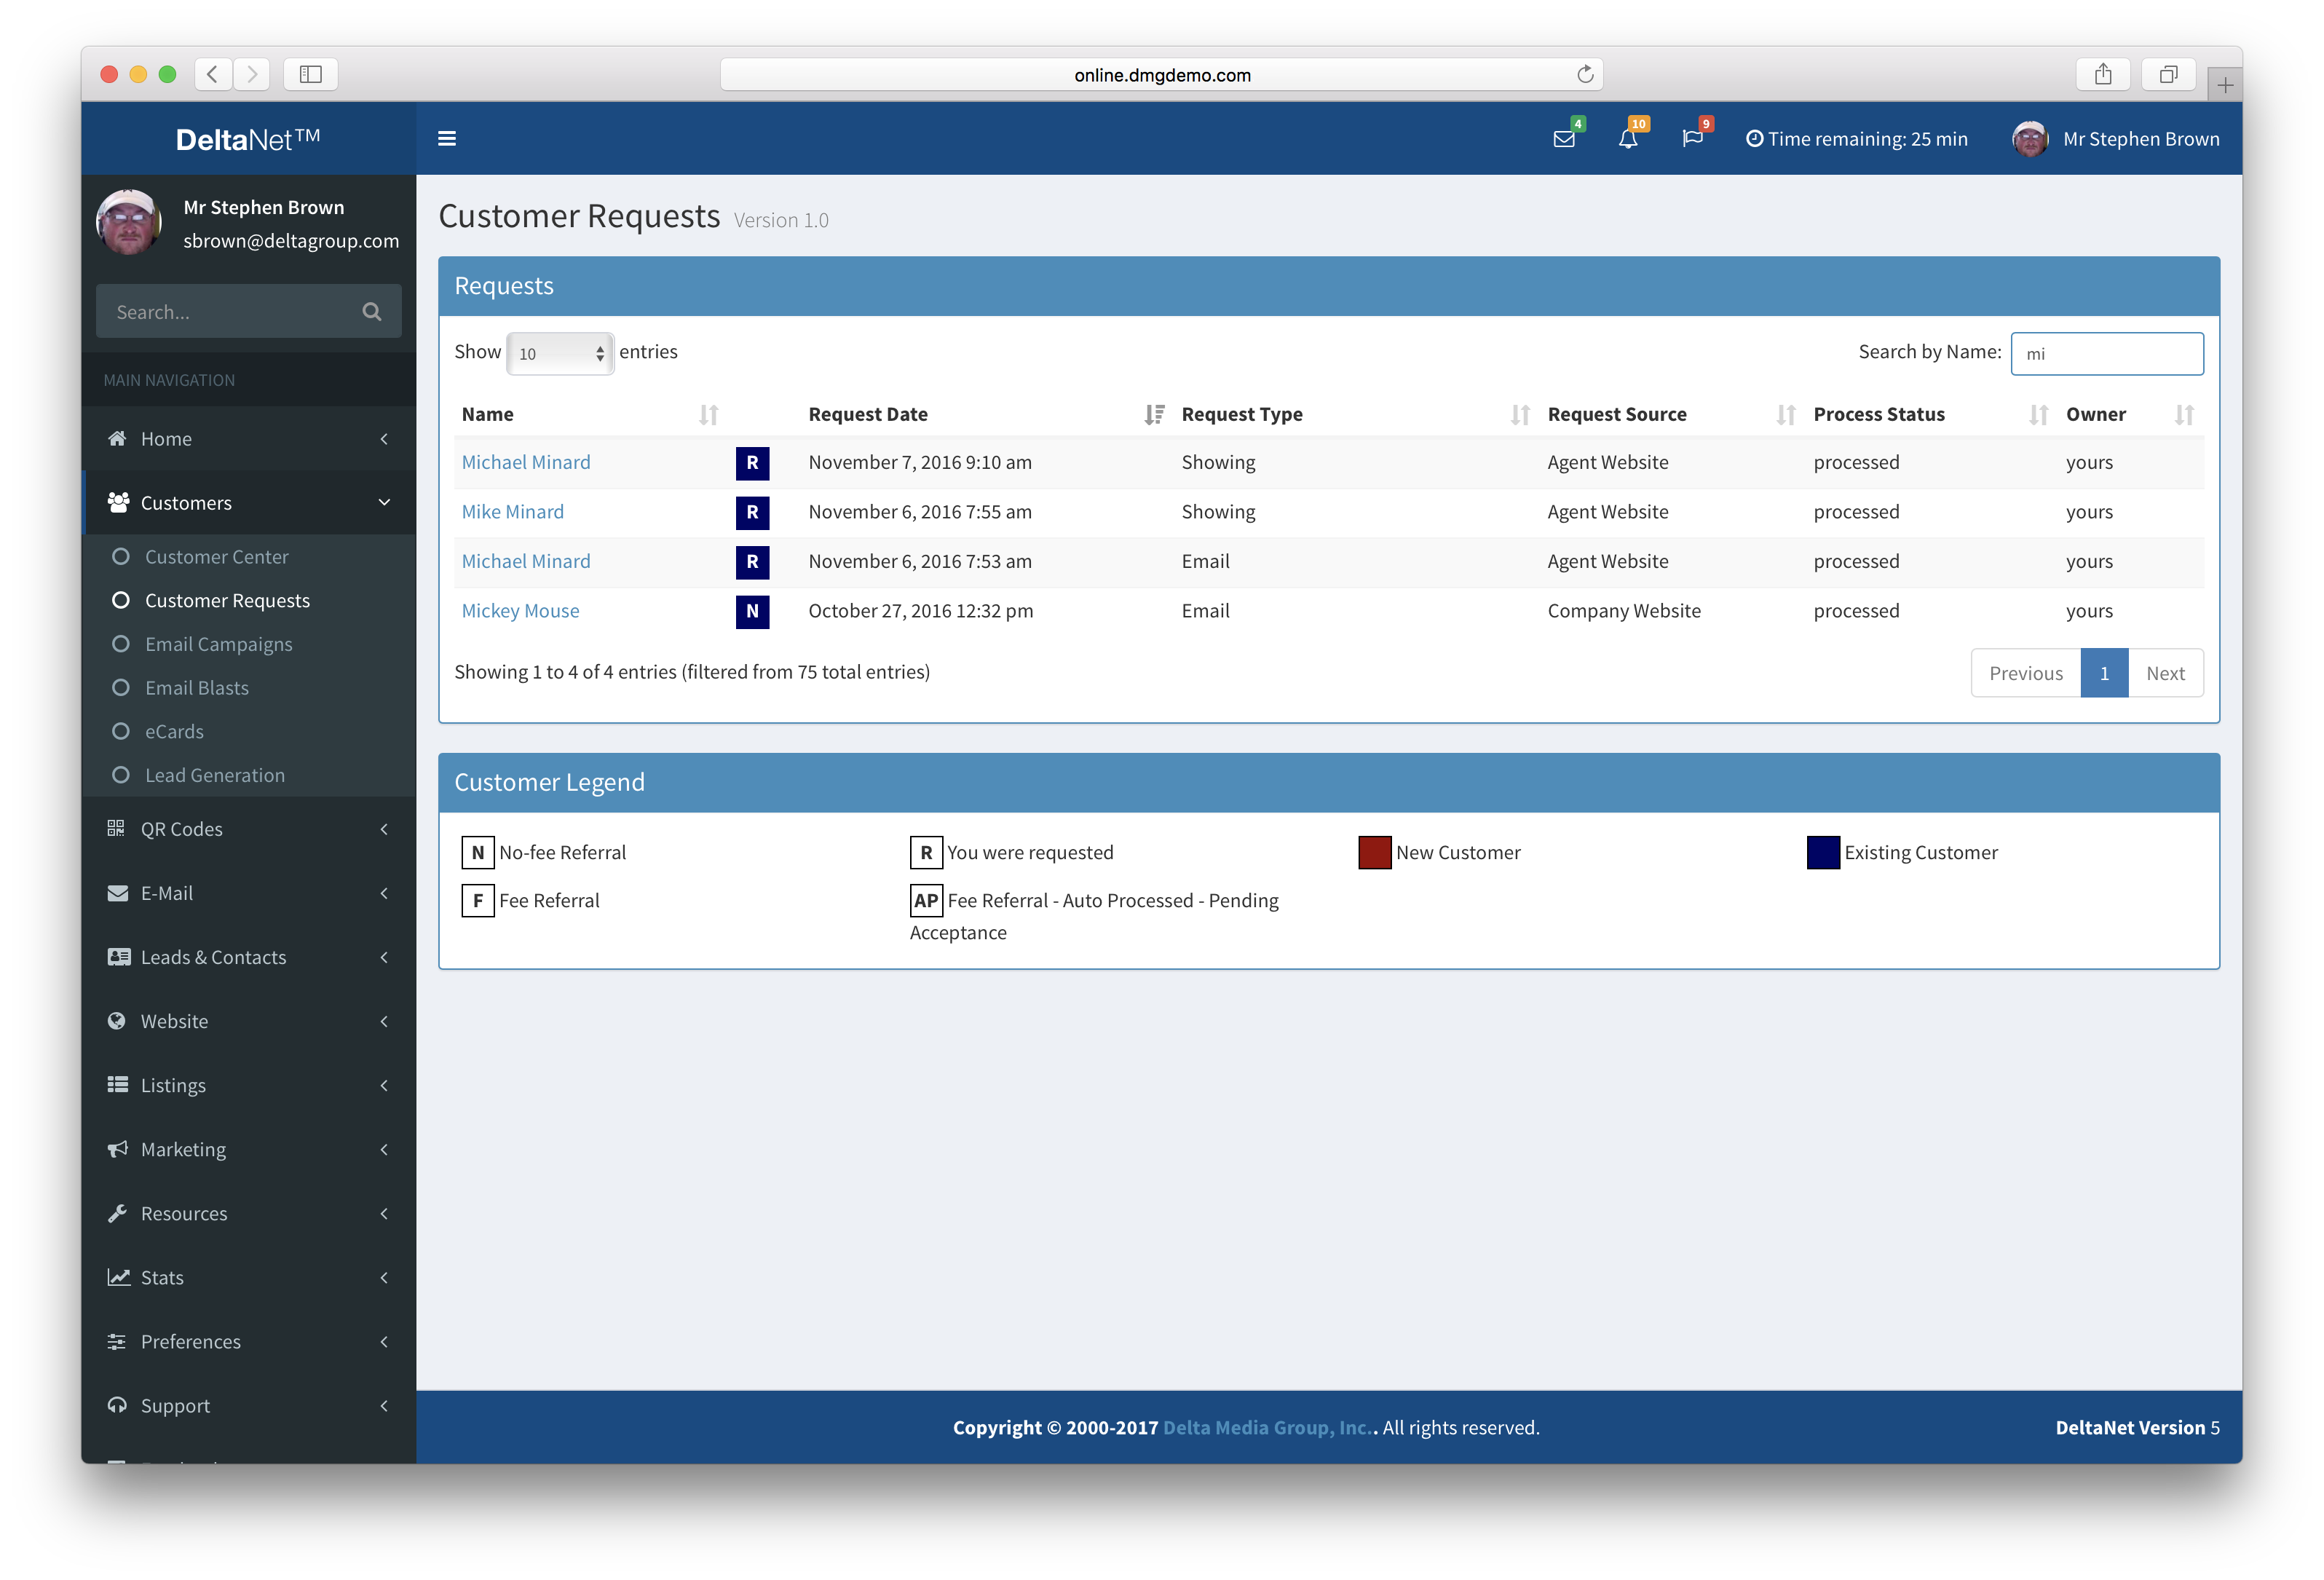The width and height of the screenshot is (2324, 1580).
Task: Click the Search by Name input field
Action: pyautogui.click(x=2107, y=353)
